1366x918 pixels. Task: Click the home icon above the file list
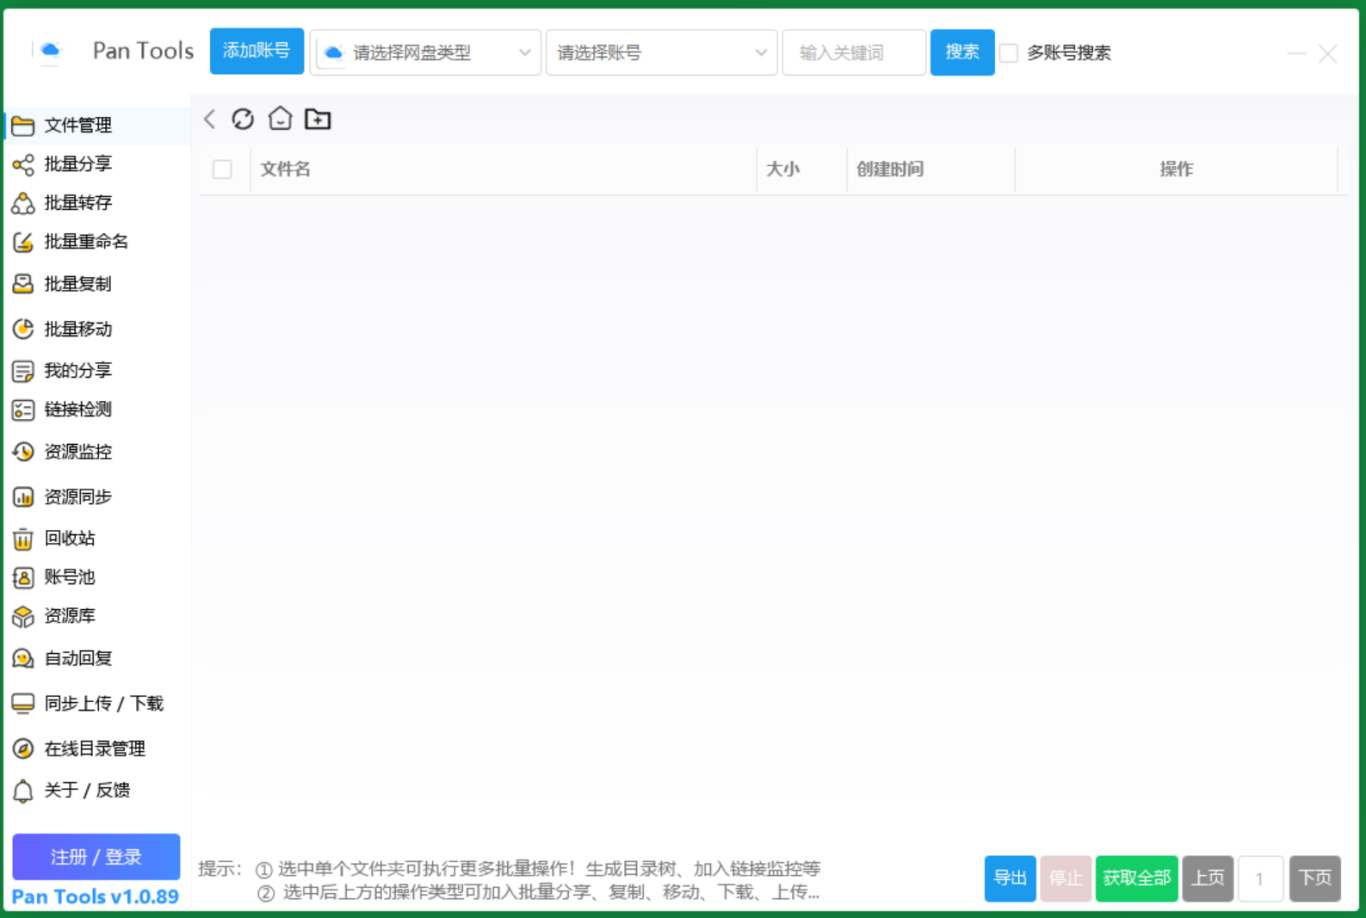[x=280, y=118]
